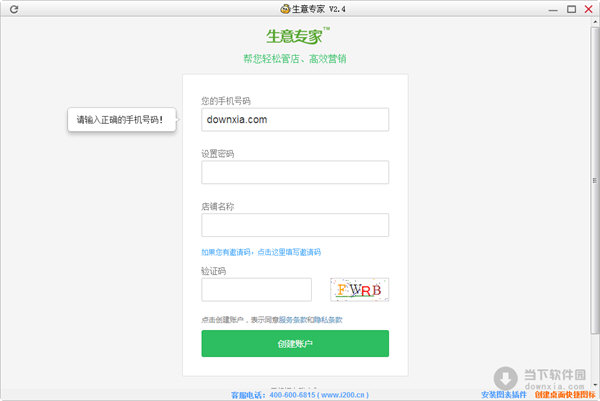Focus the 验证码 captcha input field
This screenshot has width=600, height=401.
tap(256, 290)
